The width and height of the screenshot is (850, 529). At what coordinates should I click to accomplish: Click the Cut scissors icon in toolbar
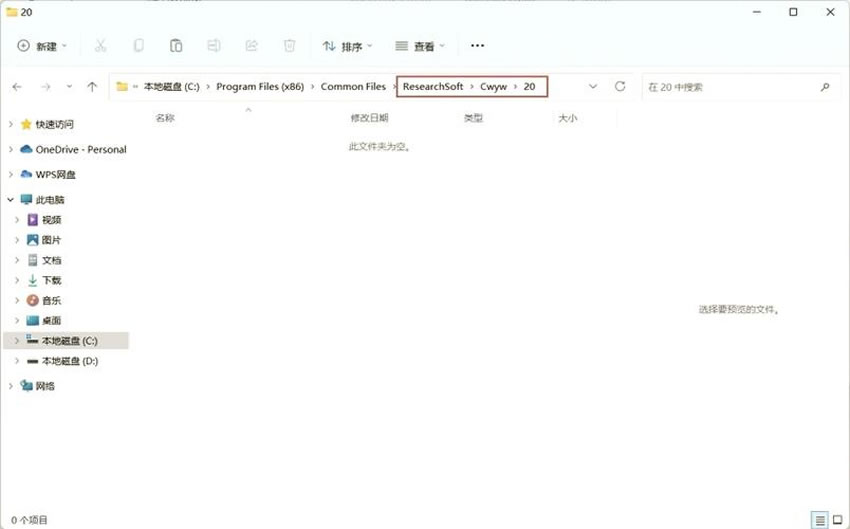[x=100, y=46]
